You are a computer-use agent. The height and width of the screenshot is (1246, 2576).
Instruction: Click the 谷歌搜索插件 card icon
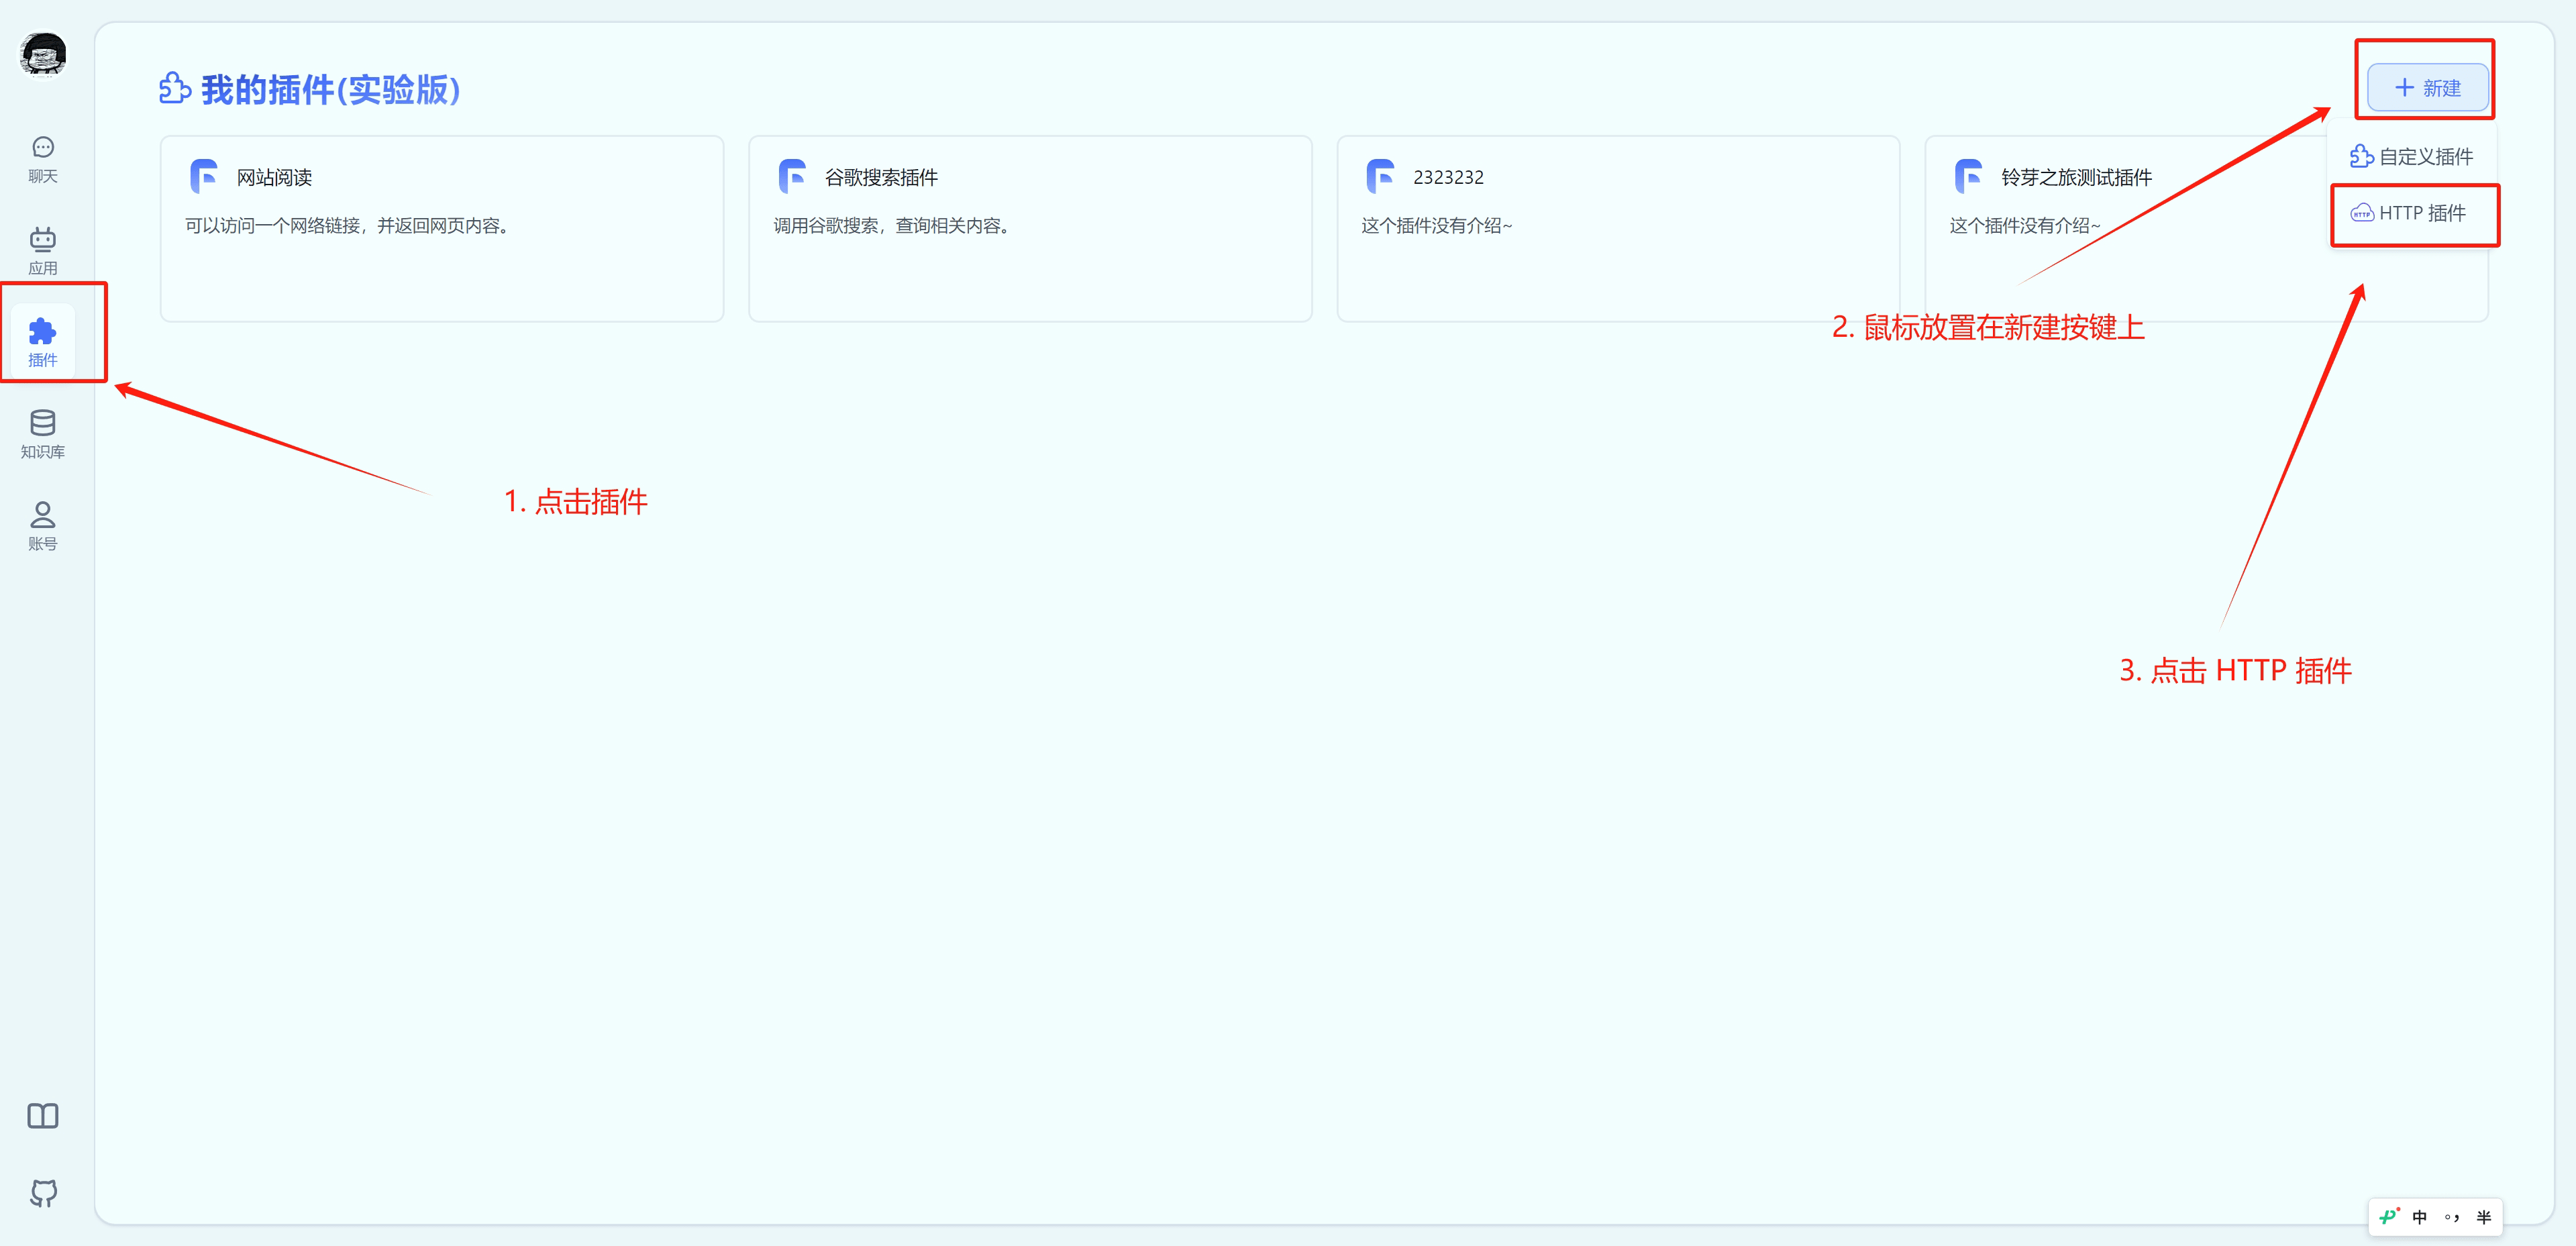(x=792, y=176)
